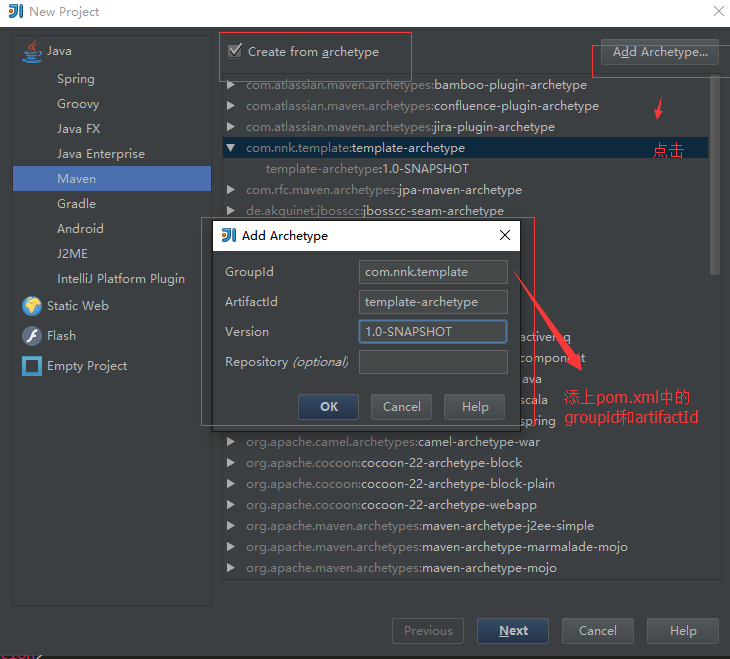Screen dimensions: 730x659
Task: Select J2ME project type
Action: (x=72, y=253)
